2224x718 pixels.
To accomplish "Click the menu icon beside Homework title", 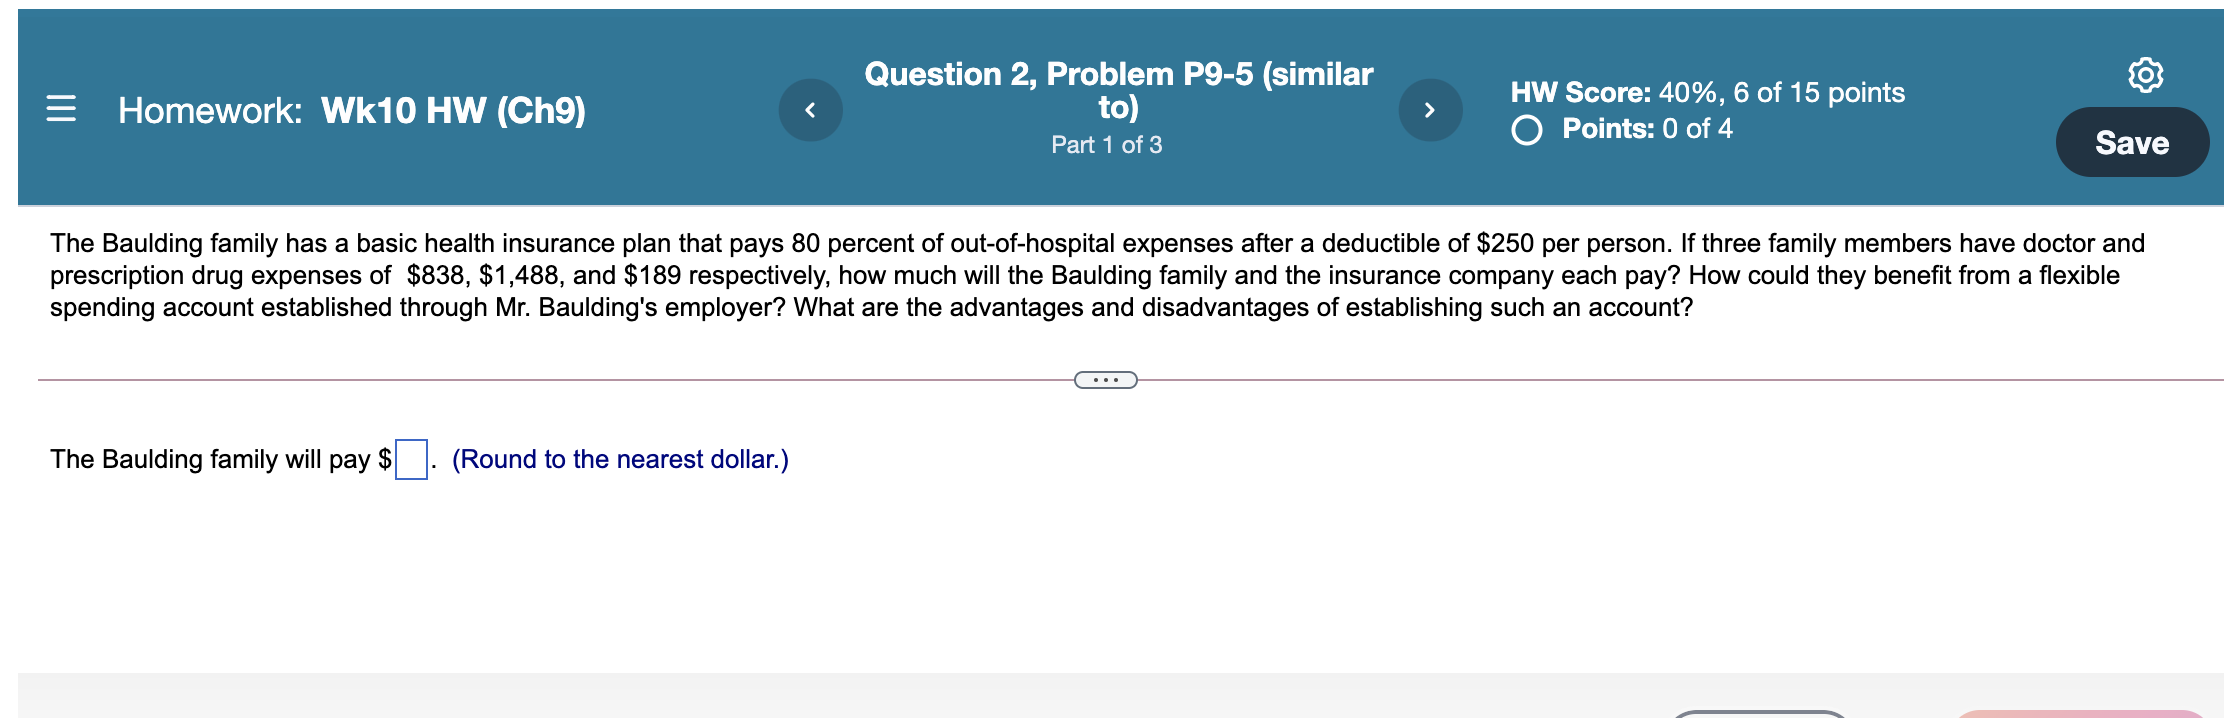I will coord(62,110).
